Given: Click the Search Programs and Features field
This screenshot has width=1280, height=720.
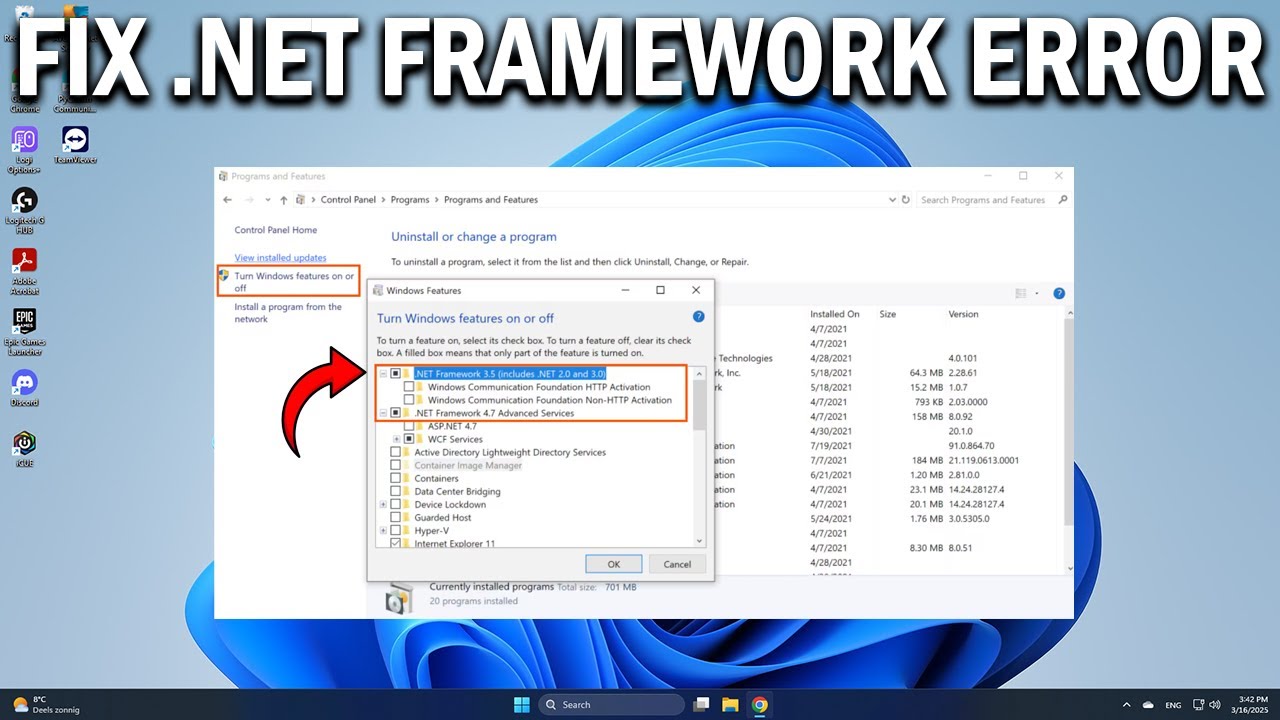Looking at the screenshot, I should (x=992, y=200).
